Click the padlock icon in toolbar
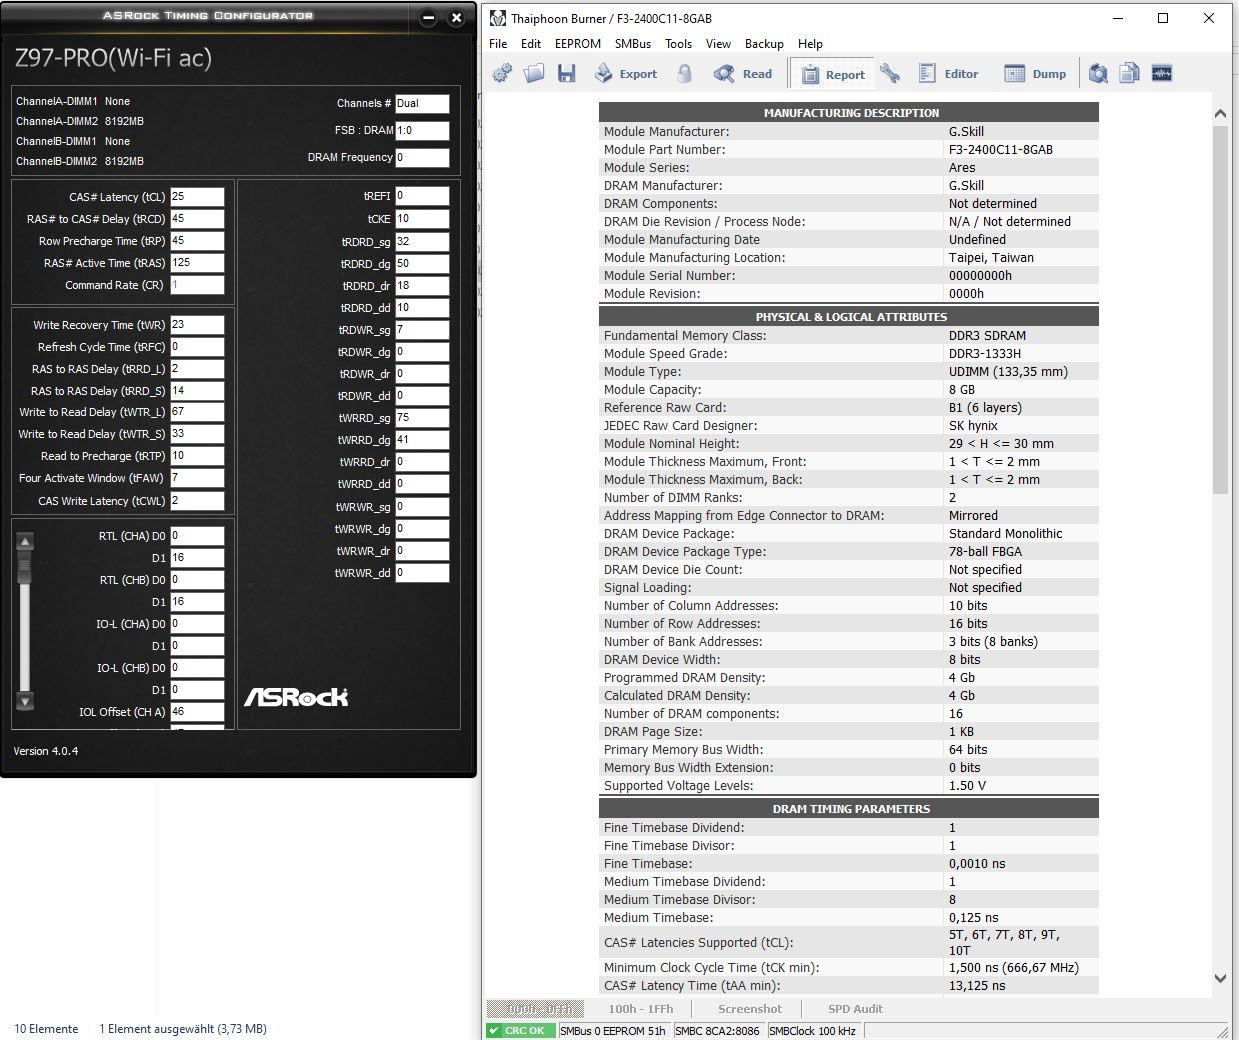This screenshot has width=1239, height=1040. pyautogui.click(x=685, y=73)
